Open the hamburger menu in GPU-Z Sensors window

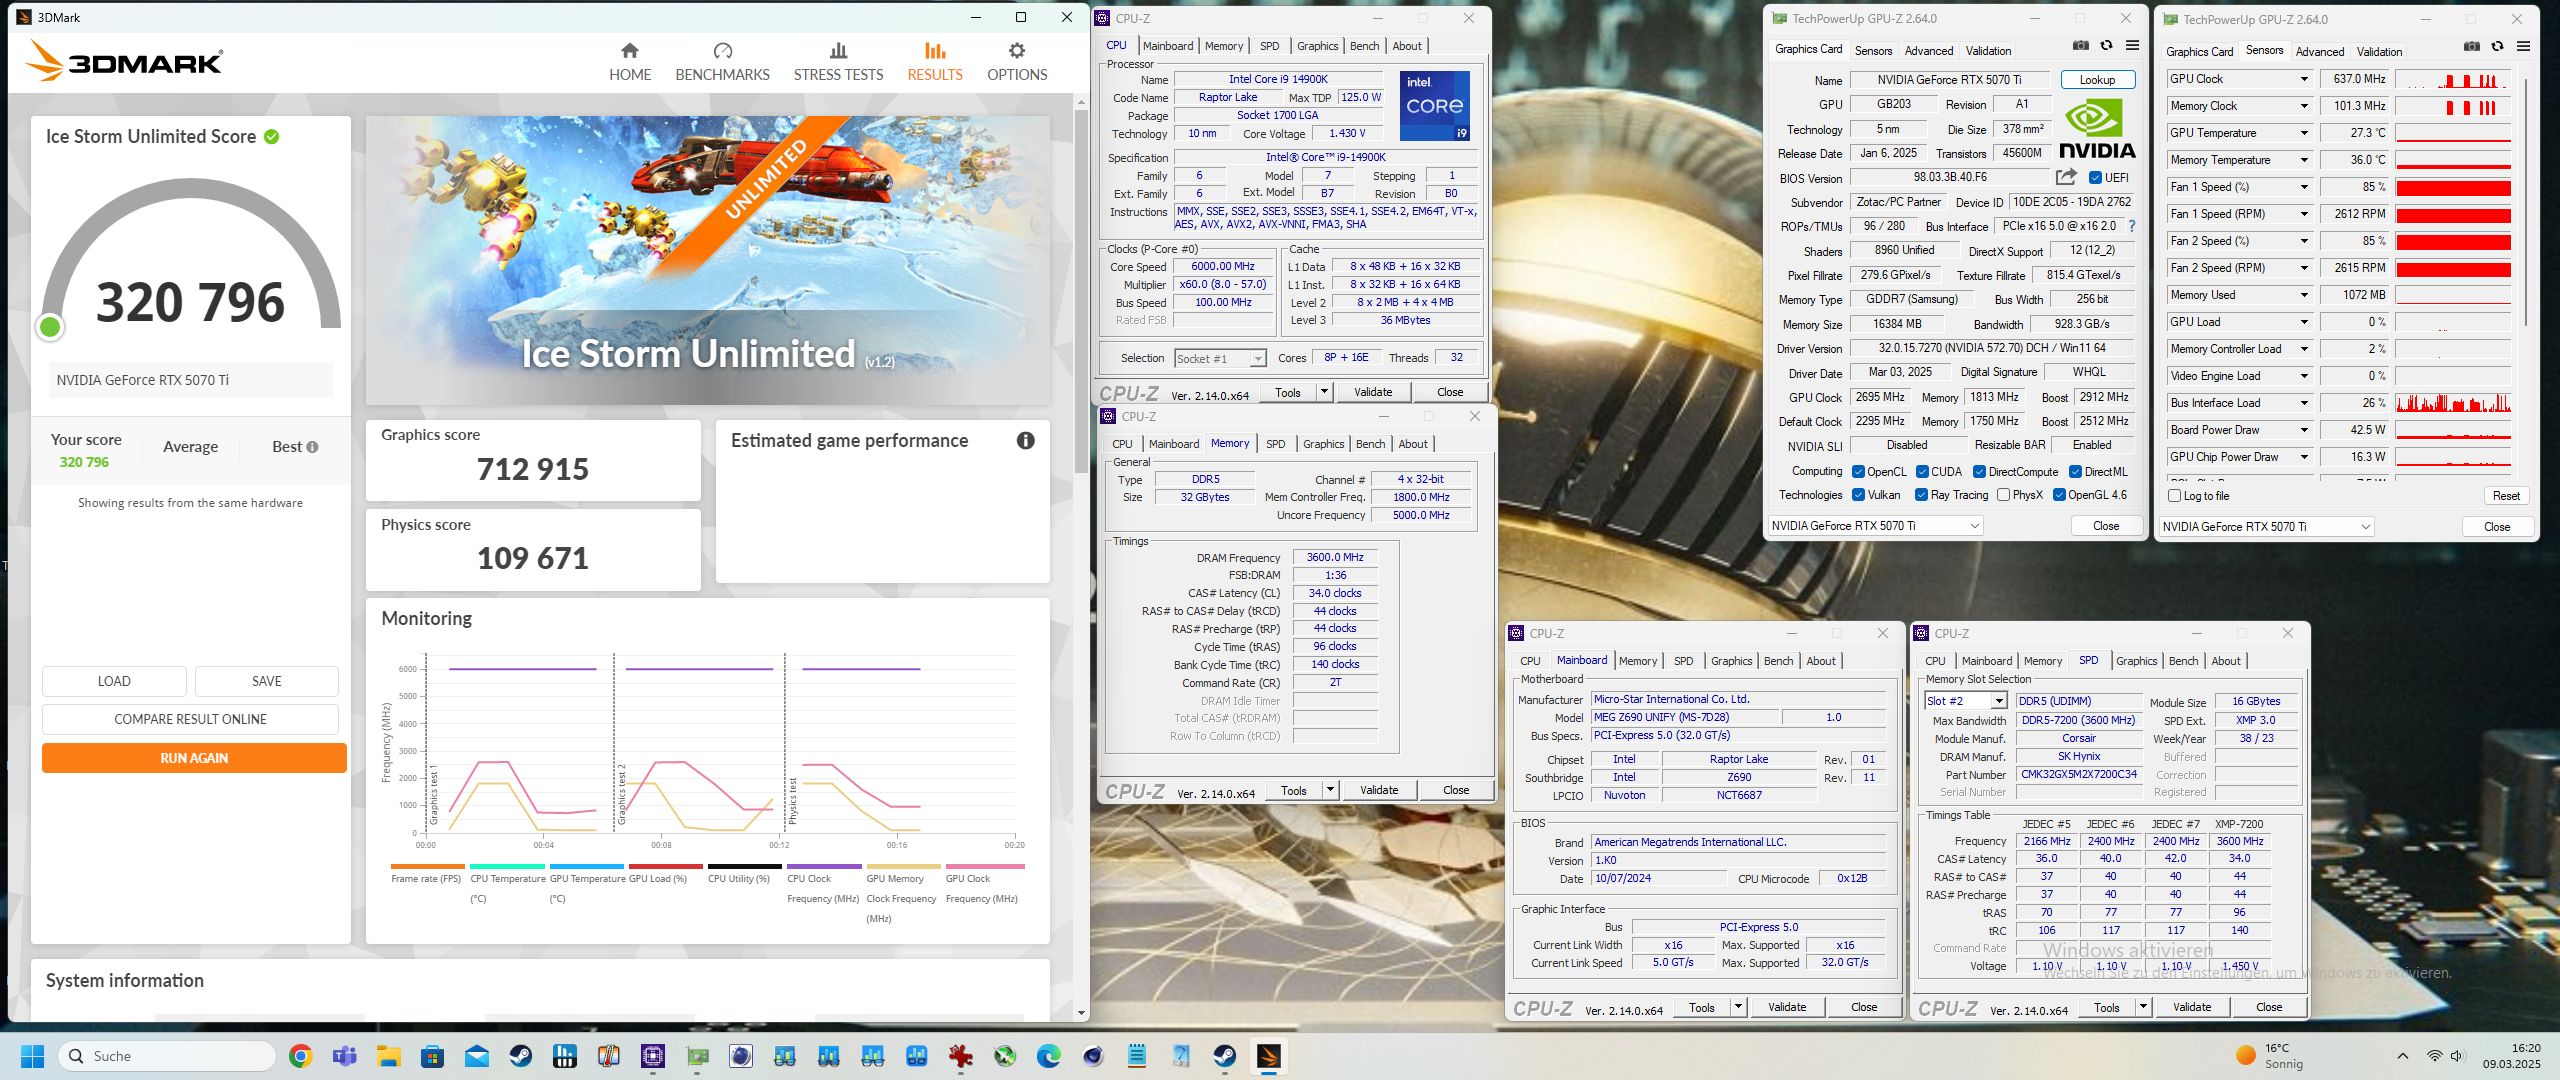tap(2523, 47)
